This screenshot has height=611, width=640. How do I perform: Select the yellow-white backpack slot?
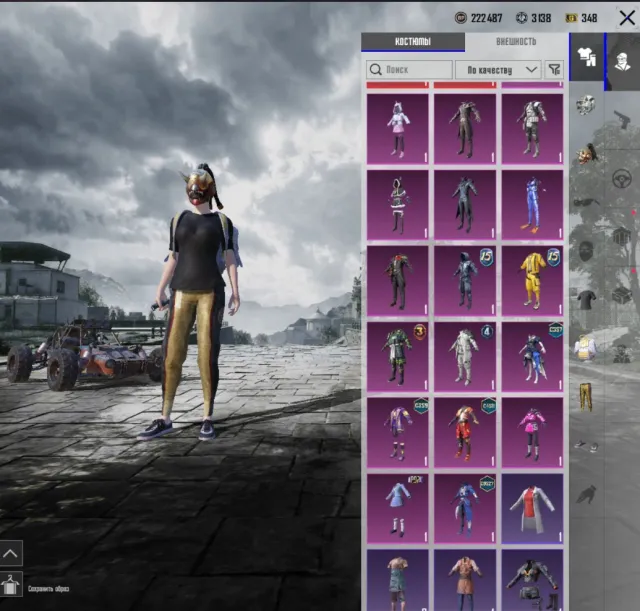coord(586,348)
